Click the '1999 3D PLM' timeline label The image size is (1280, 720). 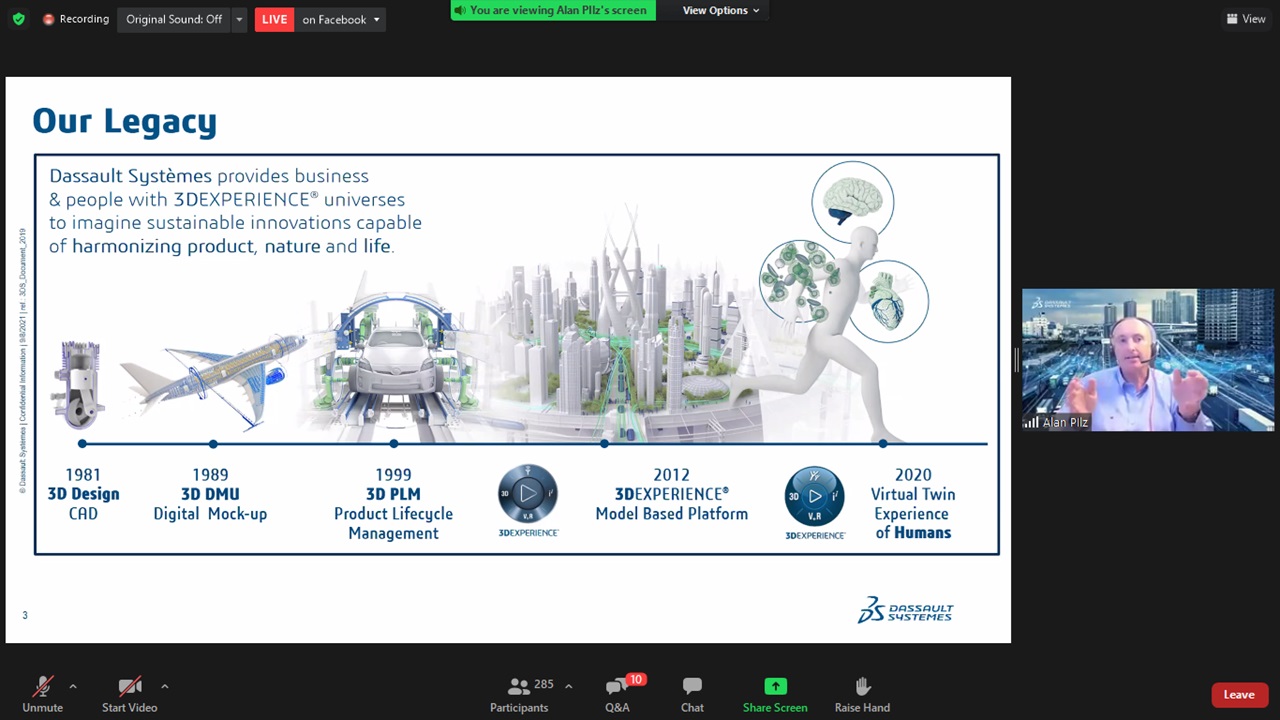coord(393,504)
